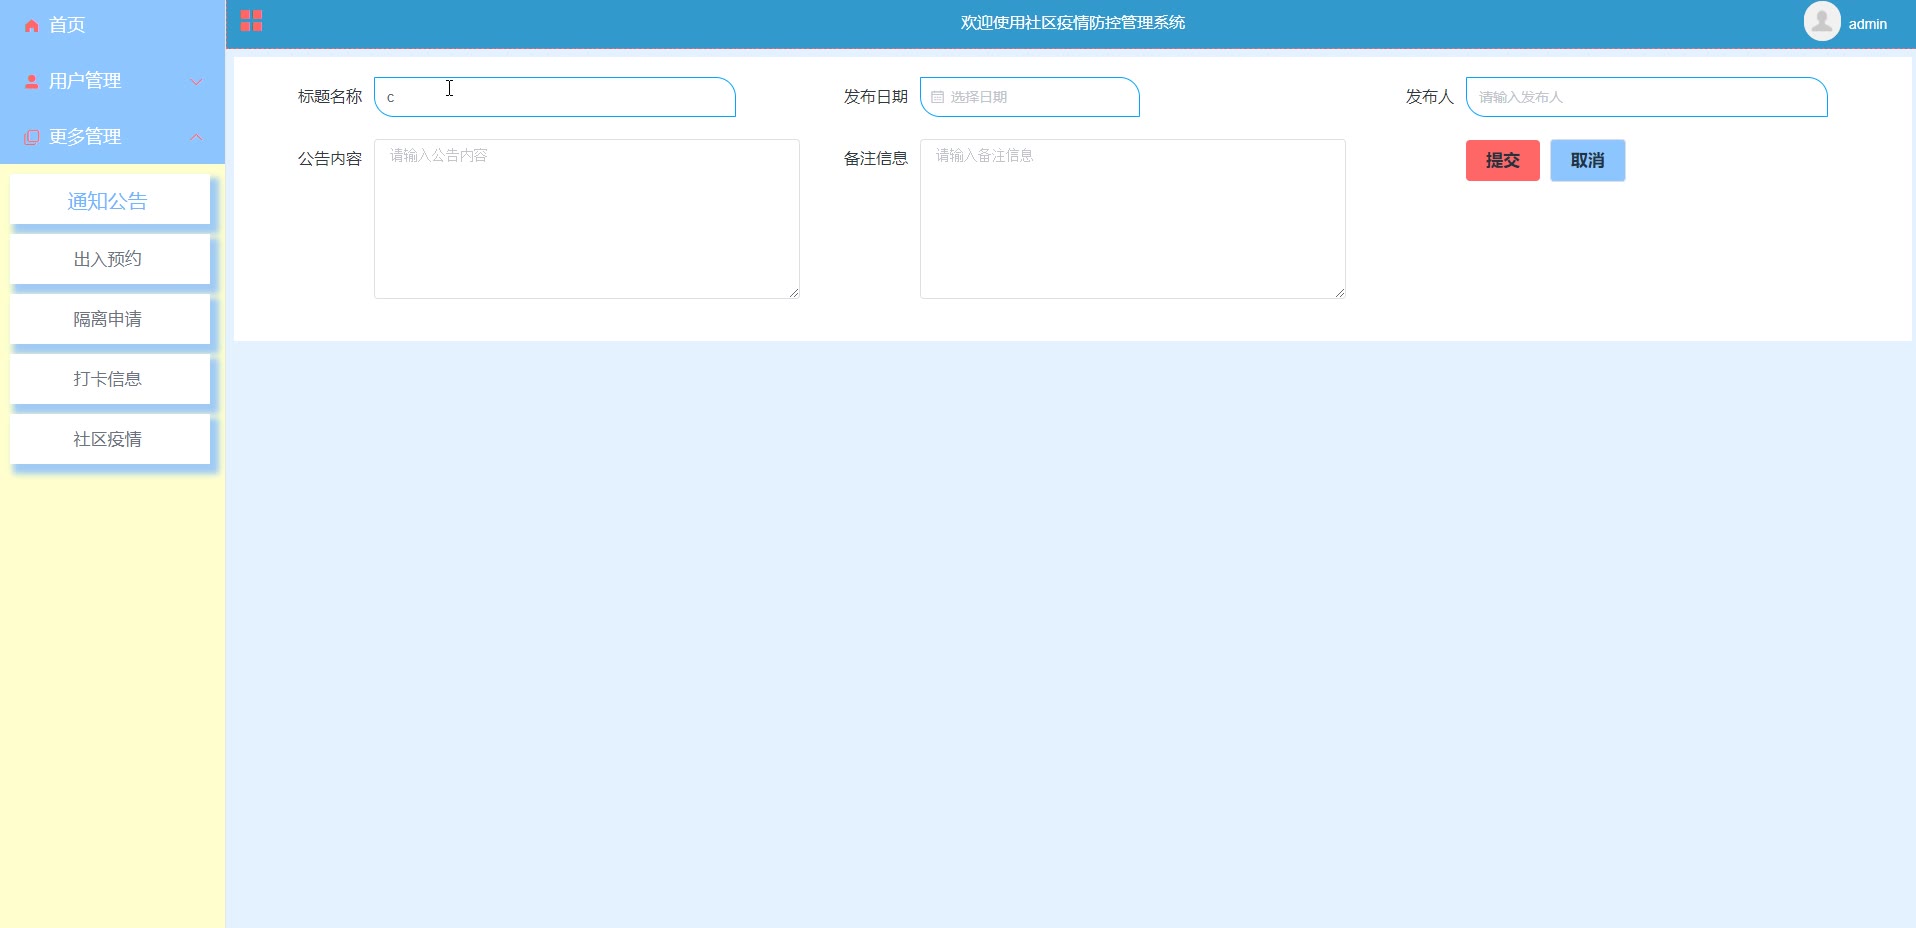
Task: Expand the 用户管理 menu arrow
Action: pos(196,81)
